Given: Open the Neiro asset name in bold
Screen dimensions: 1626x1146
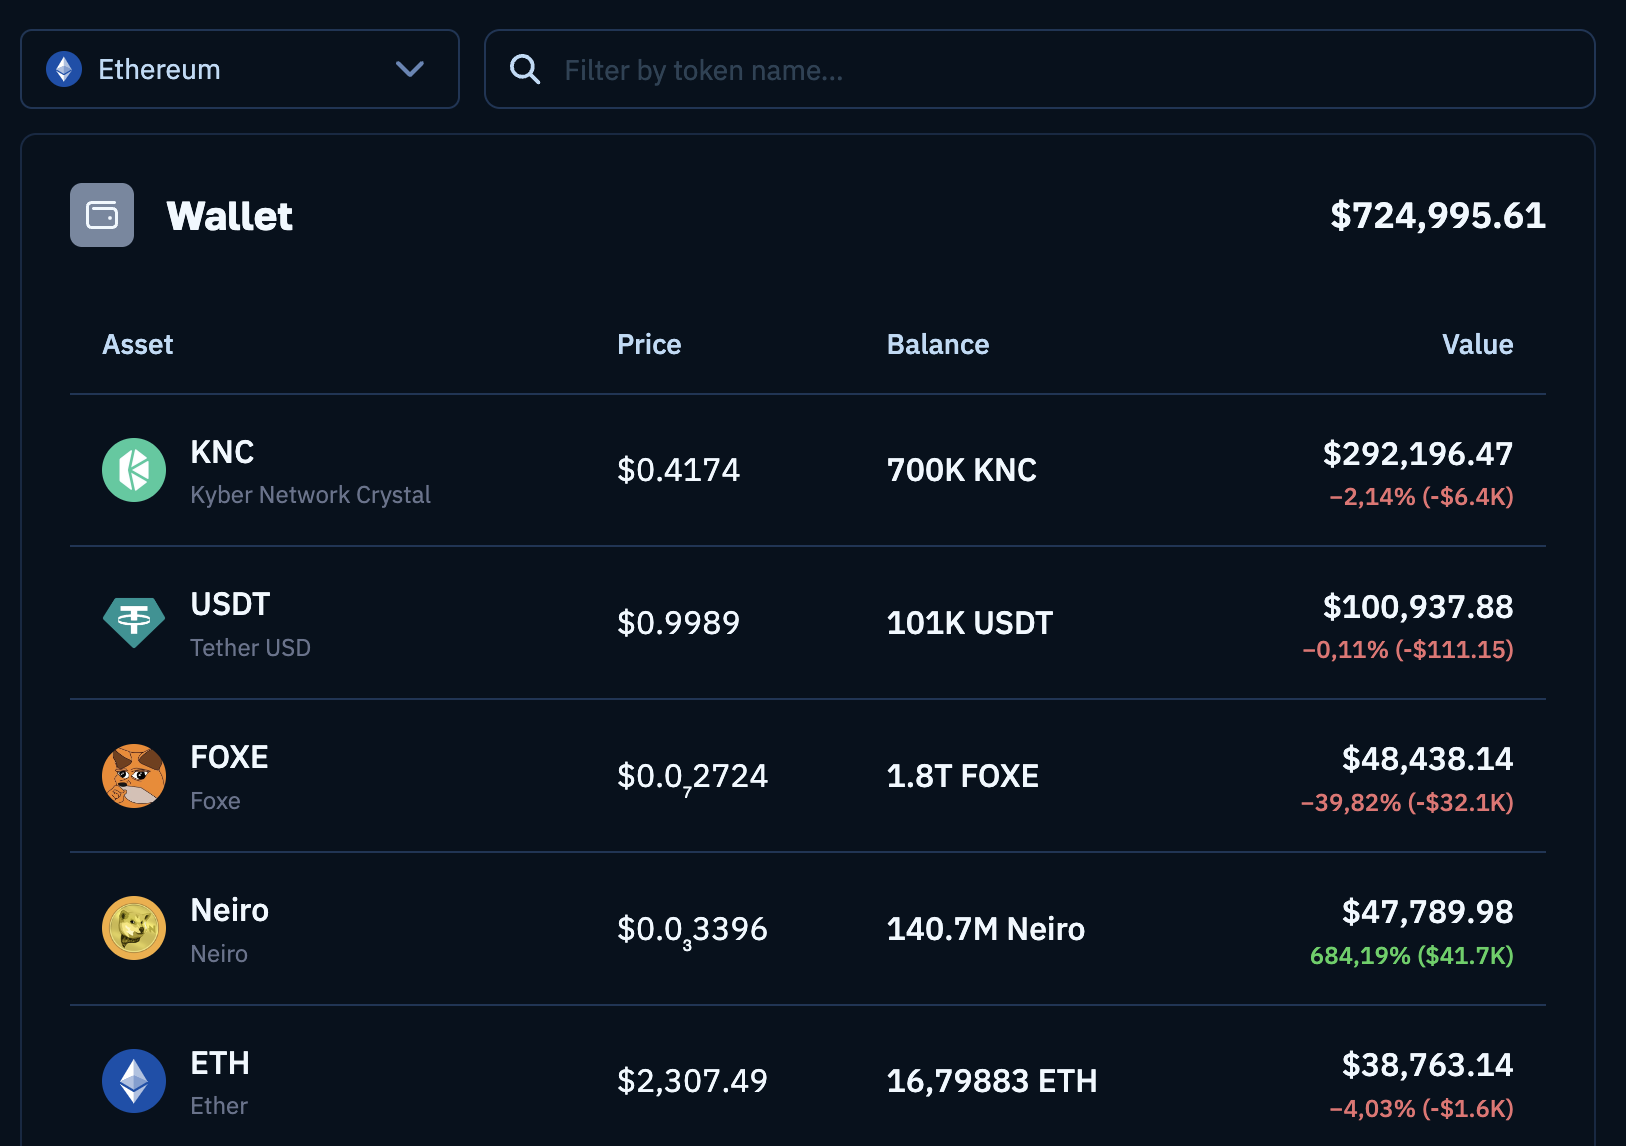Looking at the screenshot, I should point(229,910).
